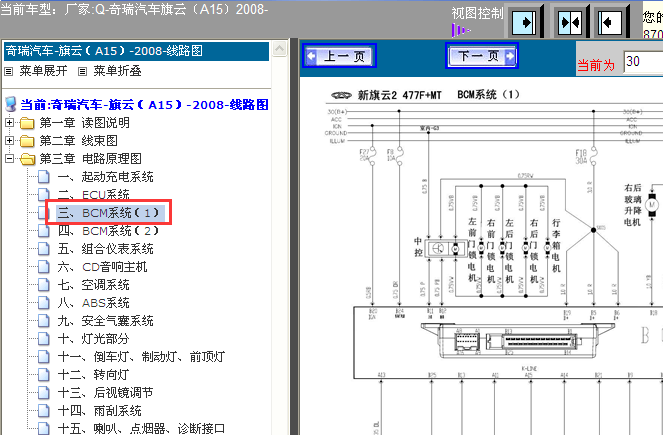663x435 pixels.
Task: Open 四、BCM系统(2) page
Action: tap(108, 231)
